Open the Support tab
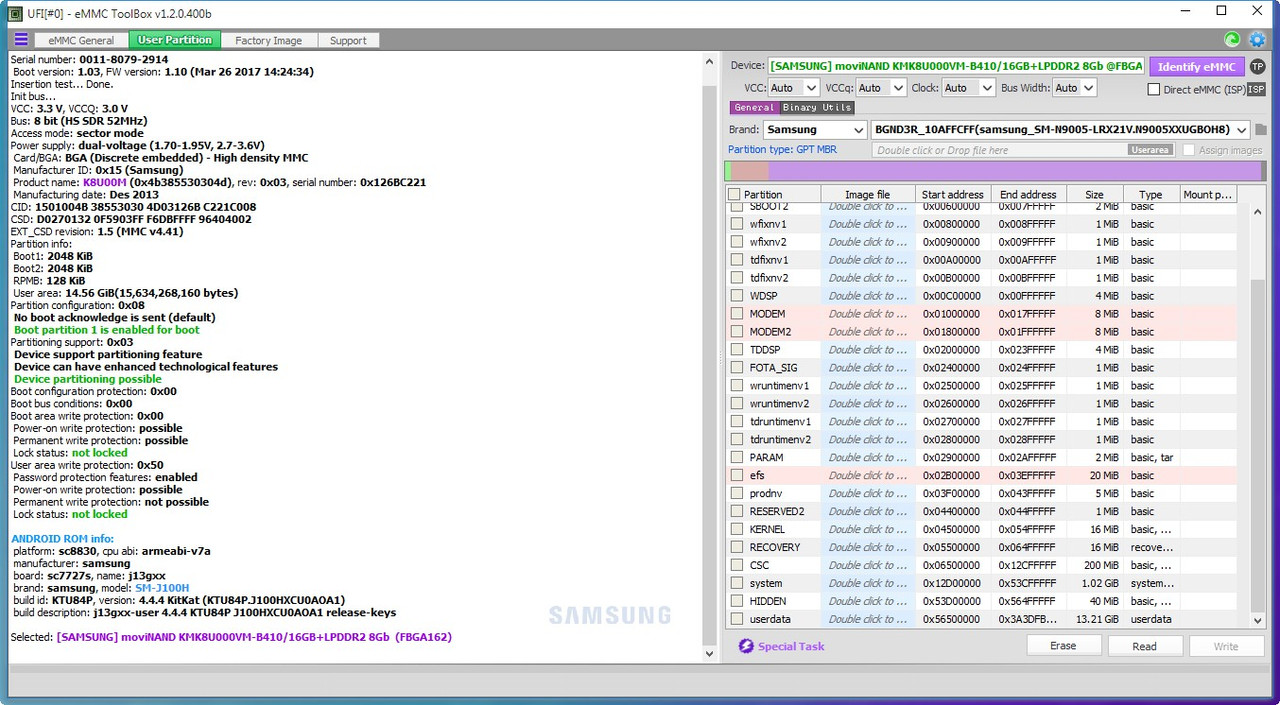The image size is (1280, 705). click(348, 40)
